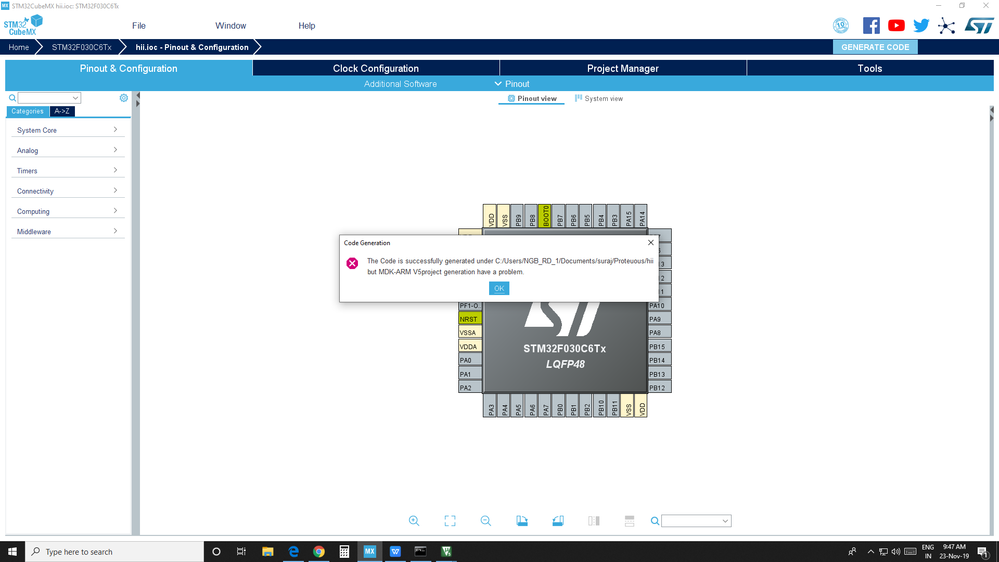Expand the Connectivity category
The image size is (999, 562).
(x=67, y=191)
